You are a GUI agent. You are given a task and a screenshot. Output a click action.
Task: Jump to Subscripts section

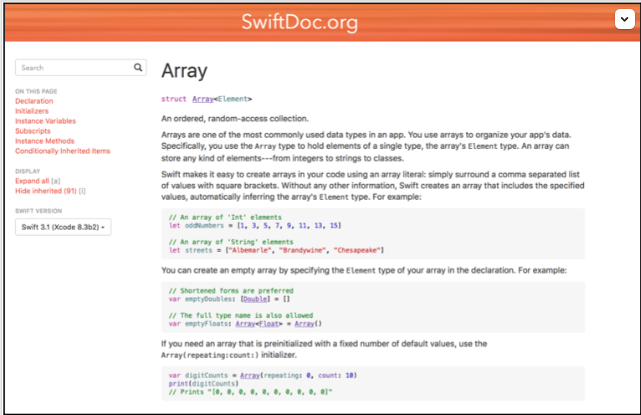(x=33, y=131)
